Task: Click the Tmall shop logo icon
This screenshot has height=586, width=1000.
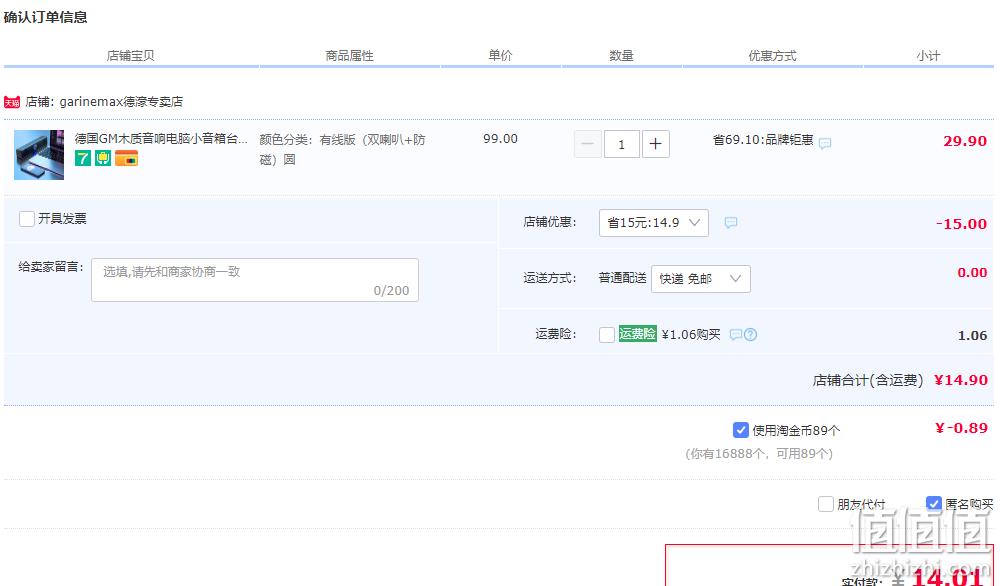Action: coord(12,102)
